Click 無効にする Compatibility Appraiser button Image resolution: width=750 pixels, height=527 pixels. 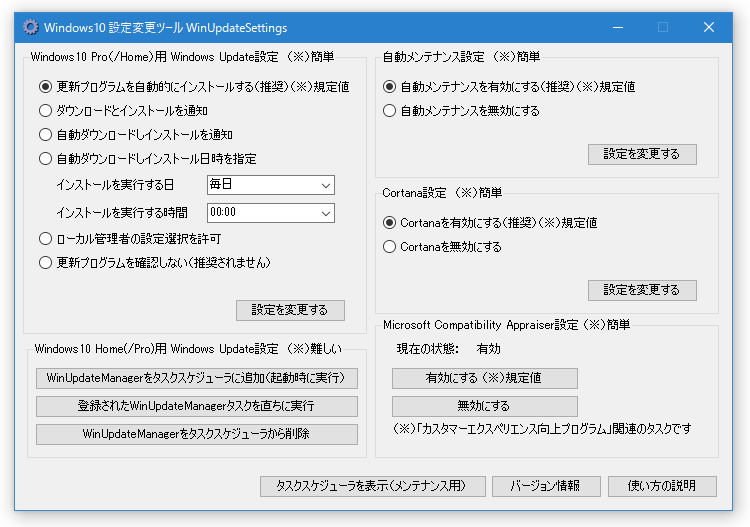(x=485, y=406)
